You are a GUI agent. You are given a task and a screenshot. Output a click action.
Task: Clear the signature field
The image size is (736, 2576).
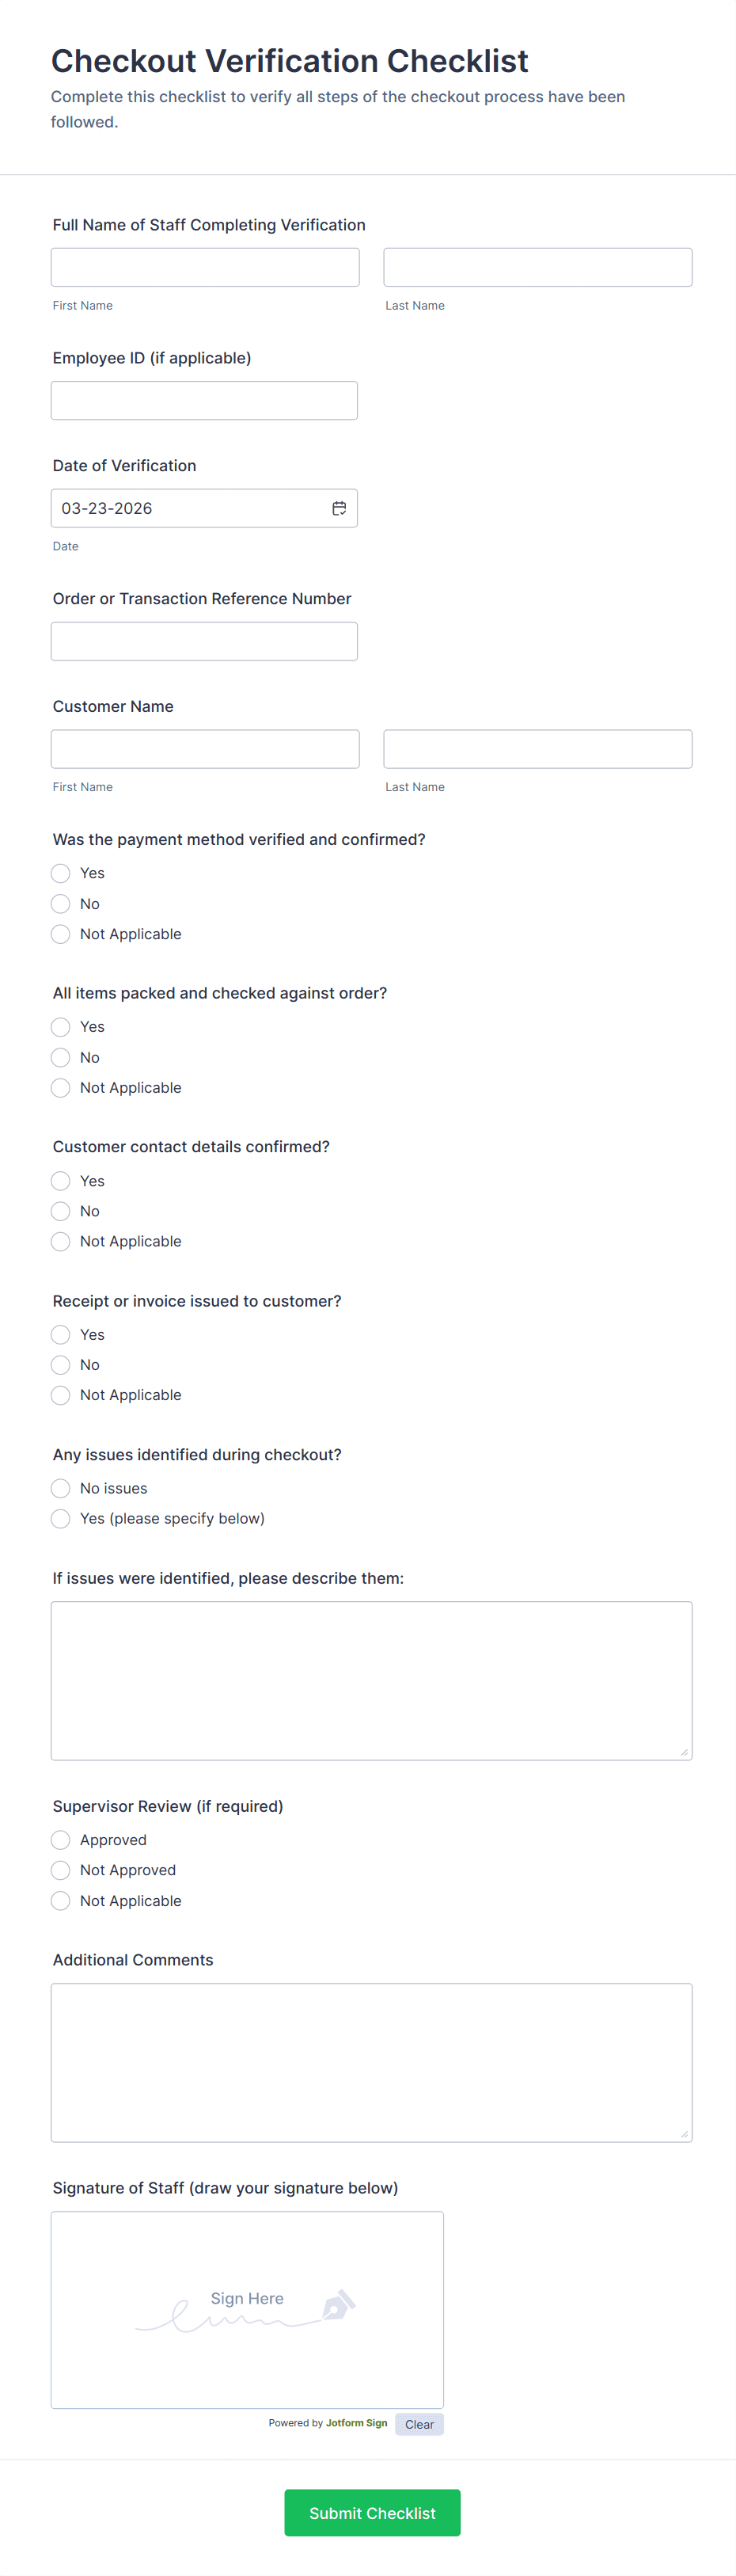tap(419, 2424)
